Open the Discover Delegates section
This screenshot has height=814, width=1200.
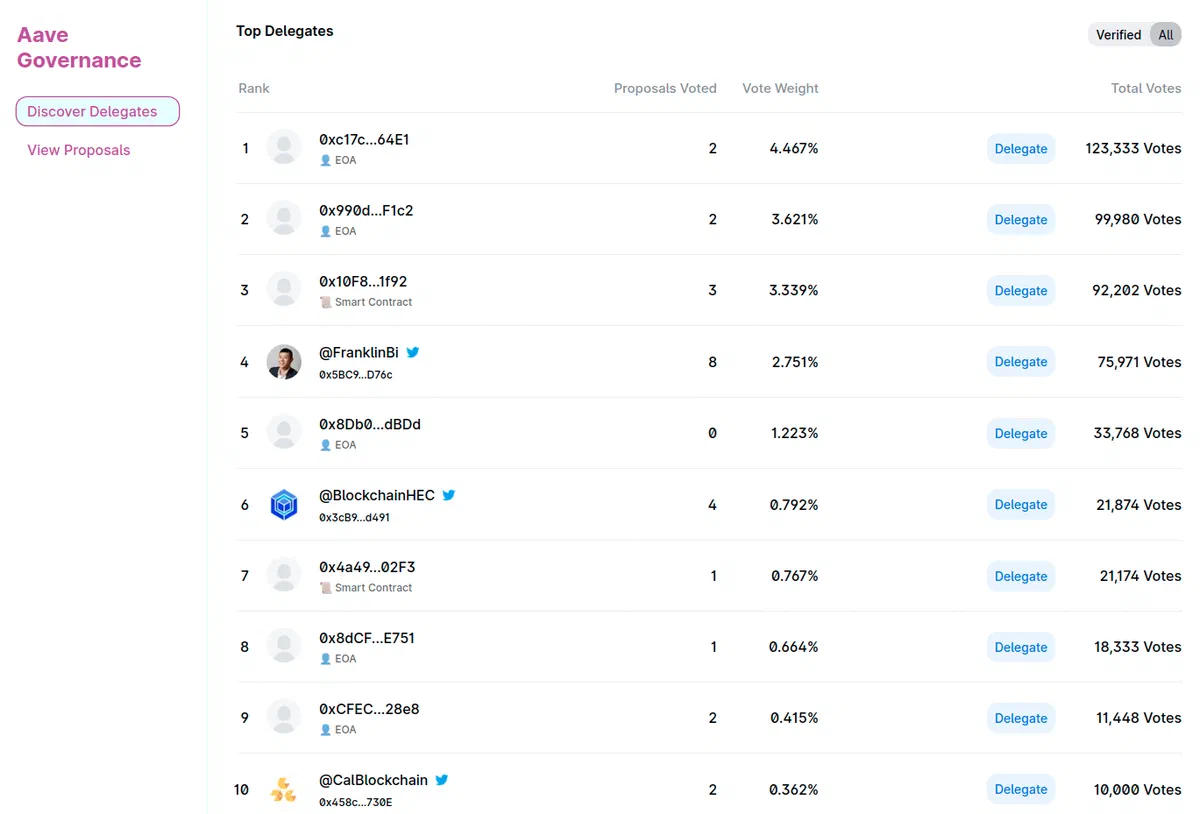[x=97, y=111]
